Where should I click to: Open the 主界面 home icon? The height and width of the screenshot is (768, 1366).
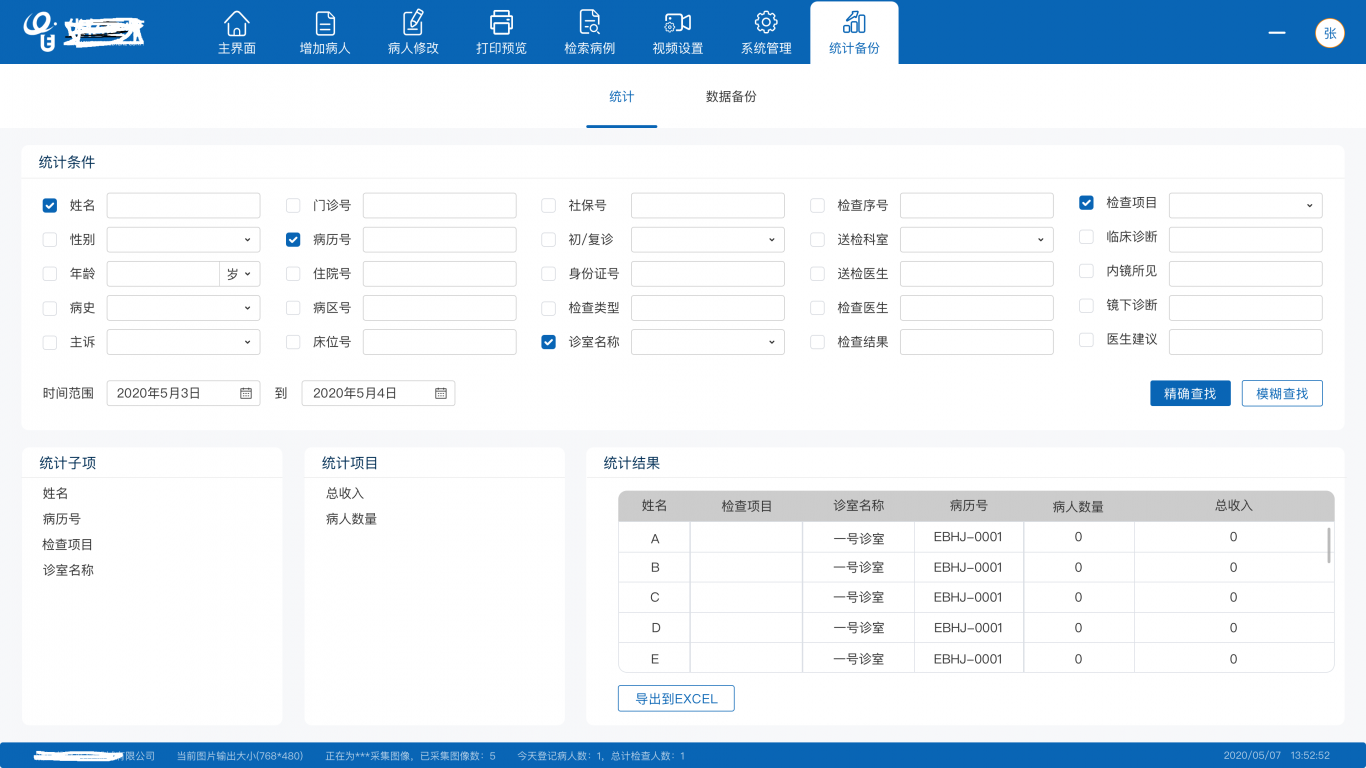pos(237,23)
